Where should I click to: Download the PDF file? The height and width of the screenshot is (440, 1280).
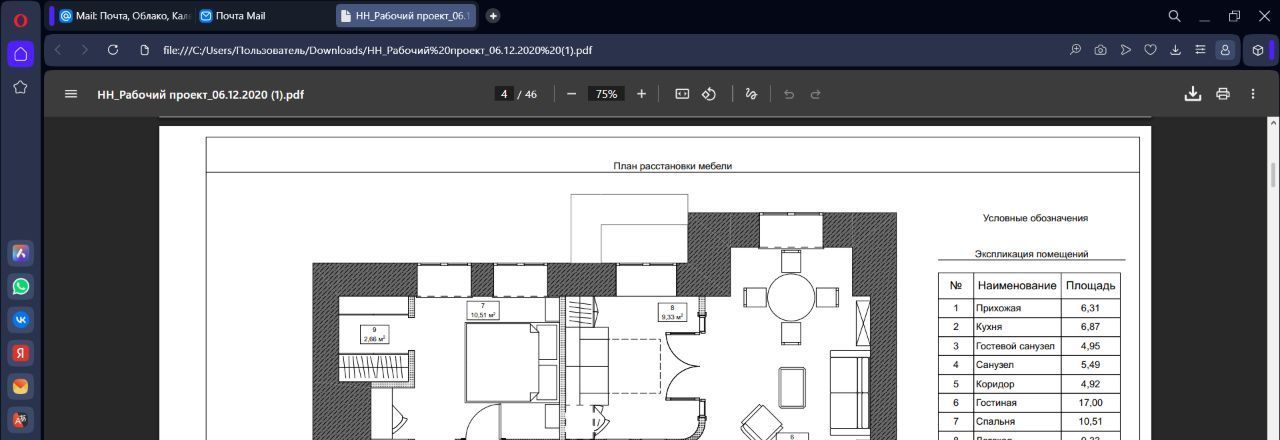1192,94
